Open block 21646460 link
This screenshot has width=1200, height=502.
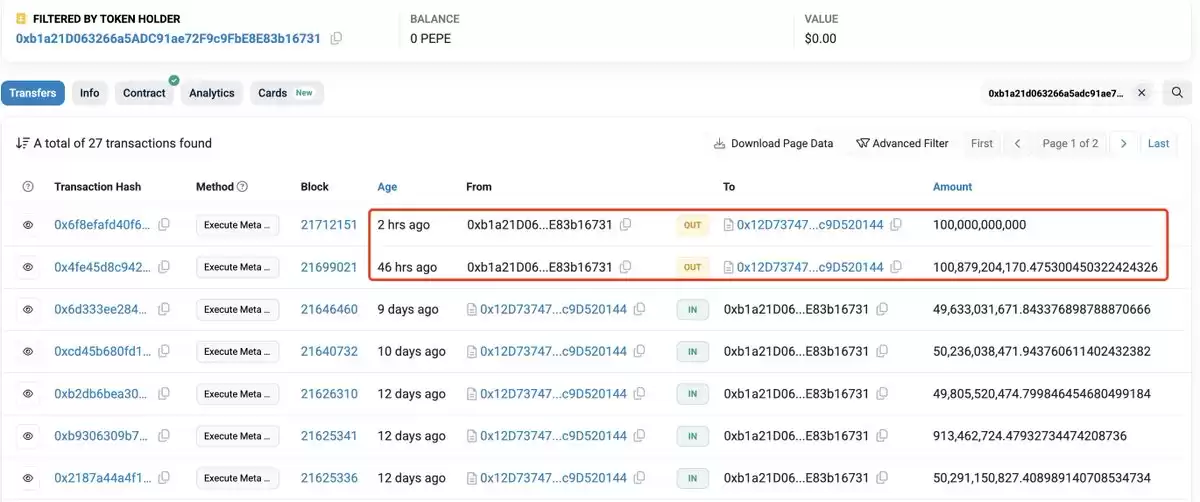(x=329, y=309)
